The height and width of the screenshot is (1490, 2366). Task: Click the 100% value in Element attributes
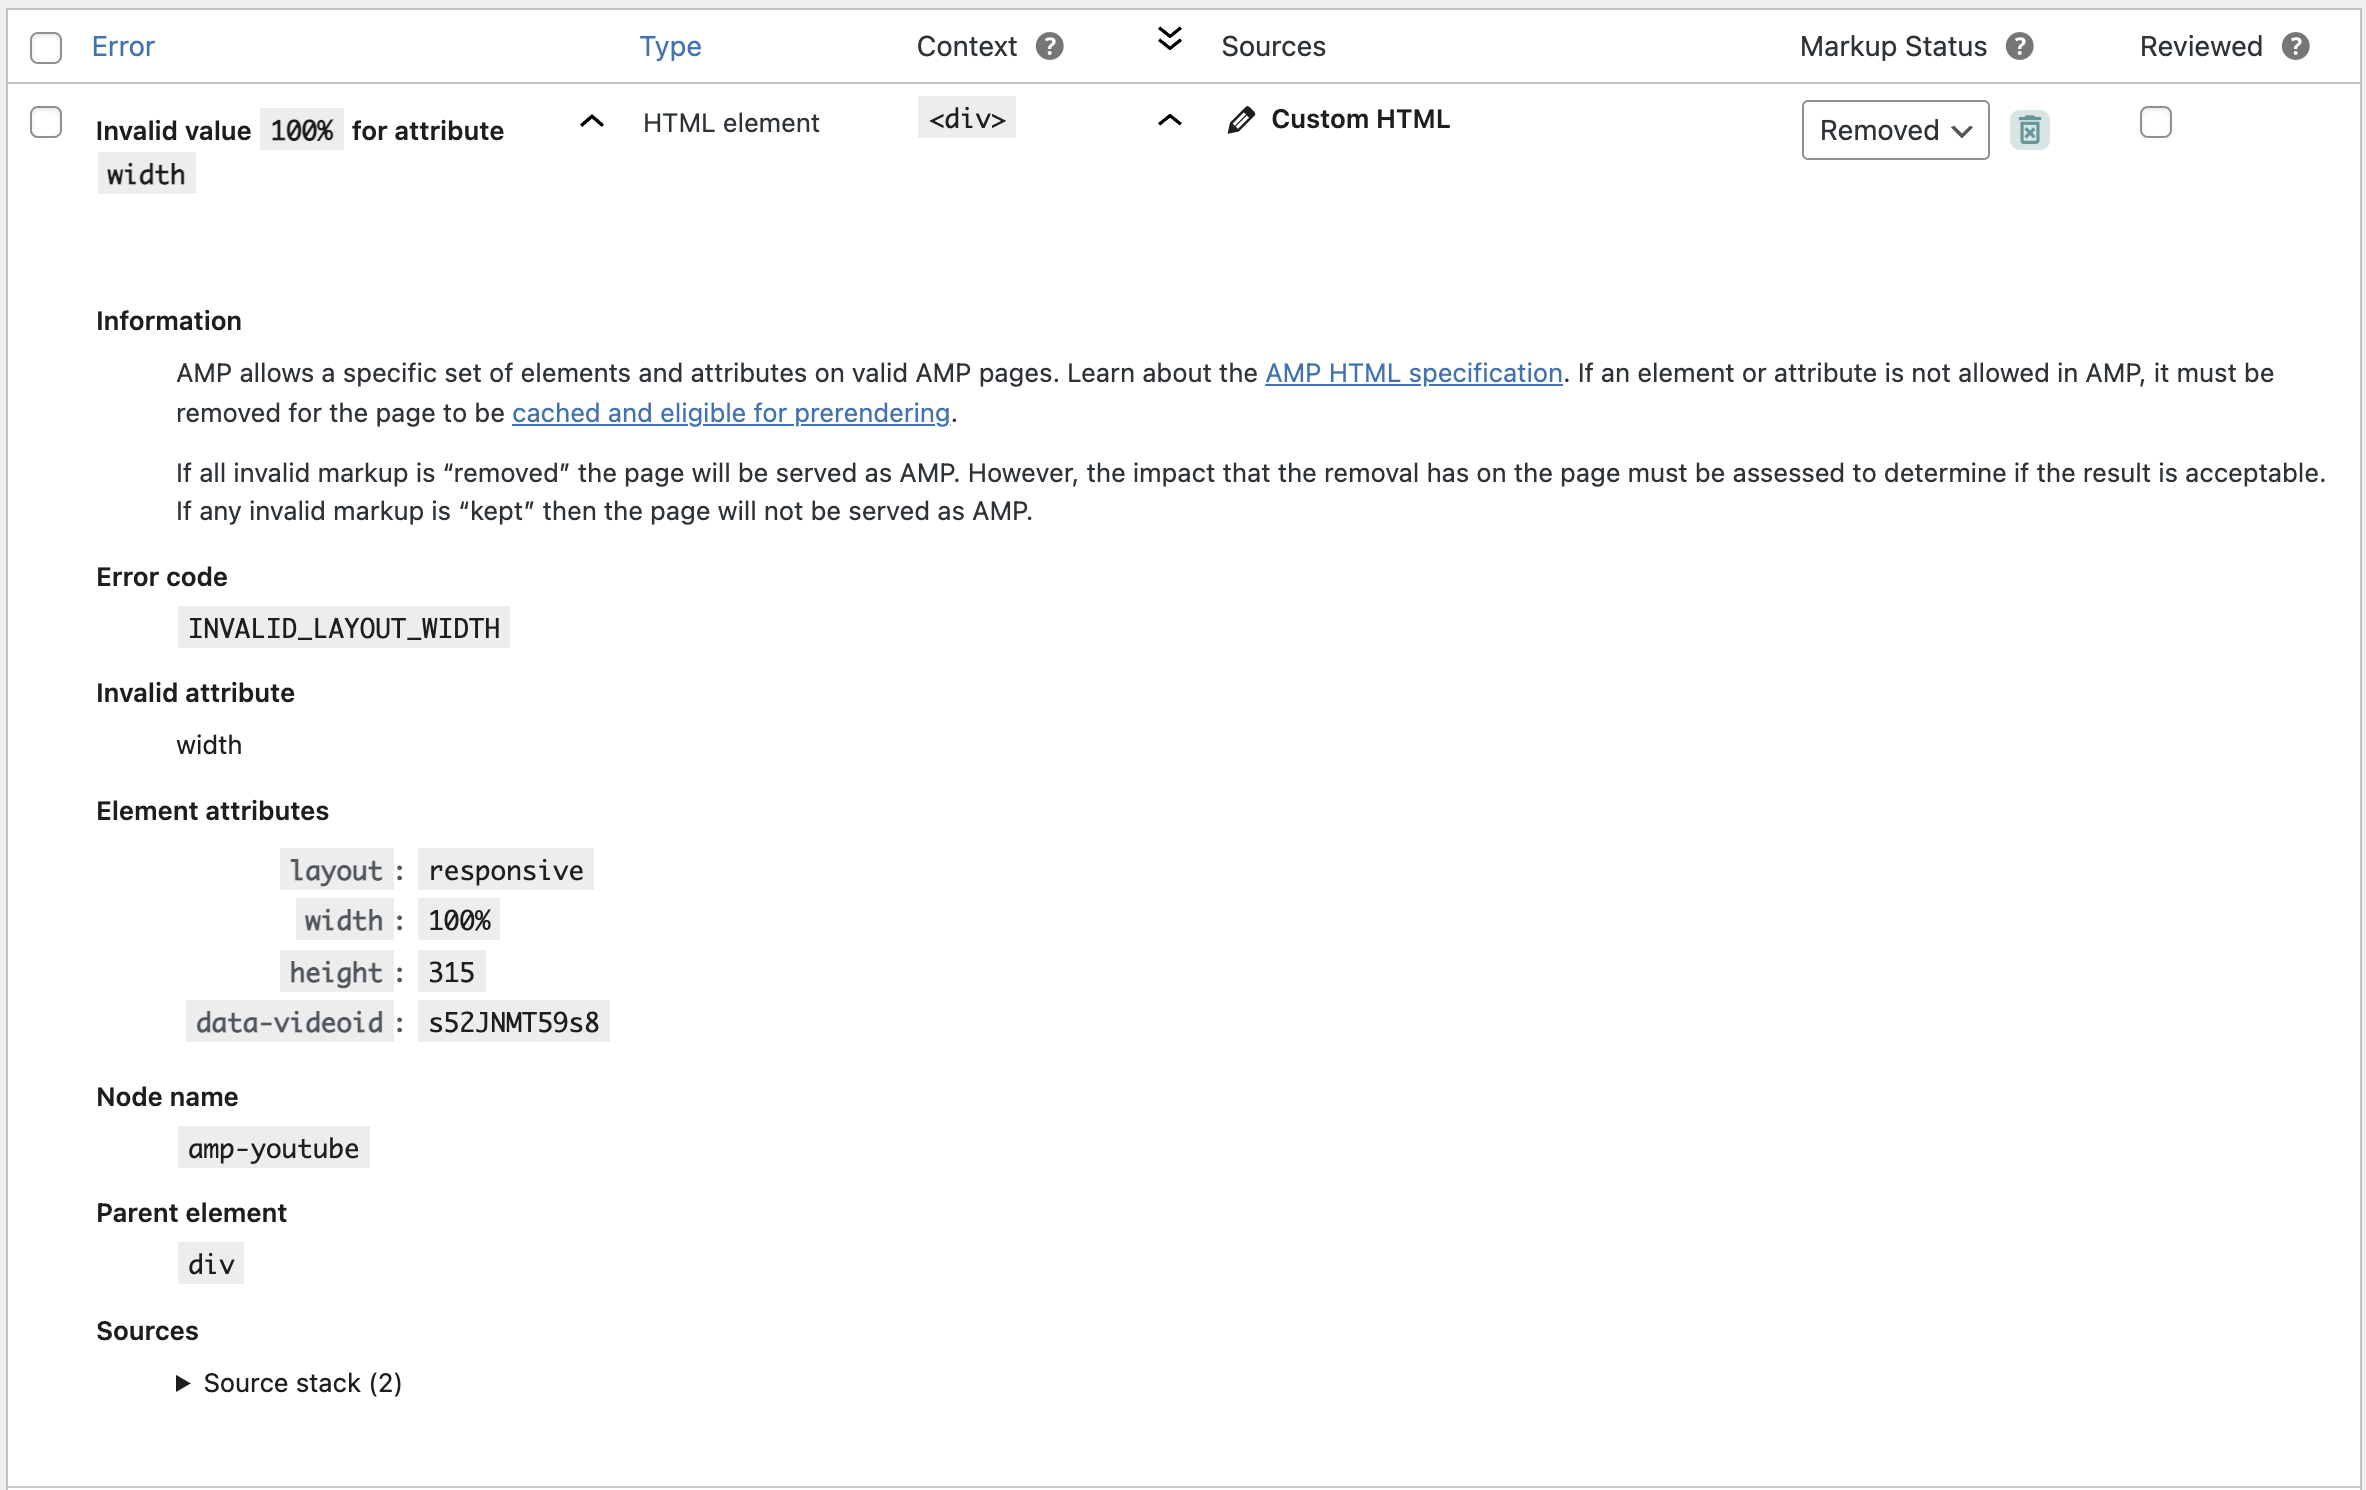point(459,920)
